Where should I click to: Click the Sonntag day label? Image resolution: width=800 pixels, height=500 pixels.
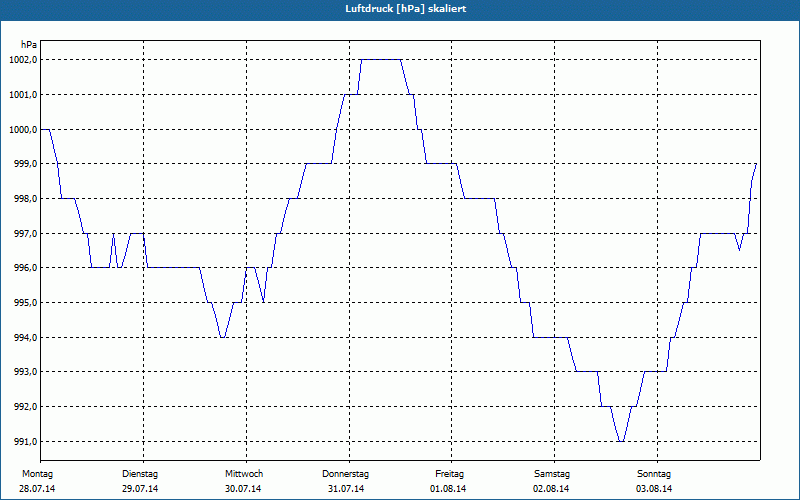(x=654, y=474)
